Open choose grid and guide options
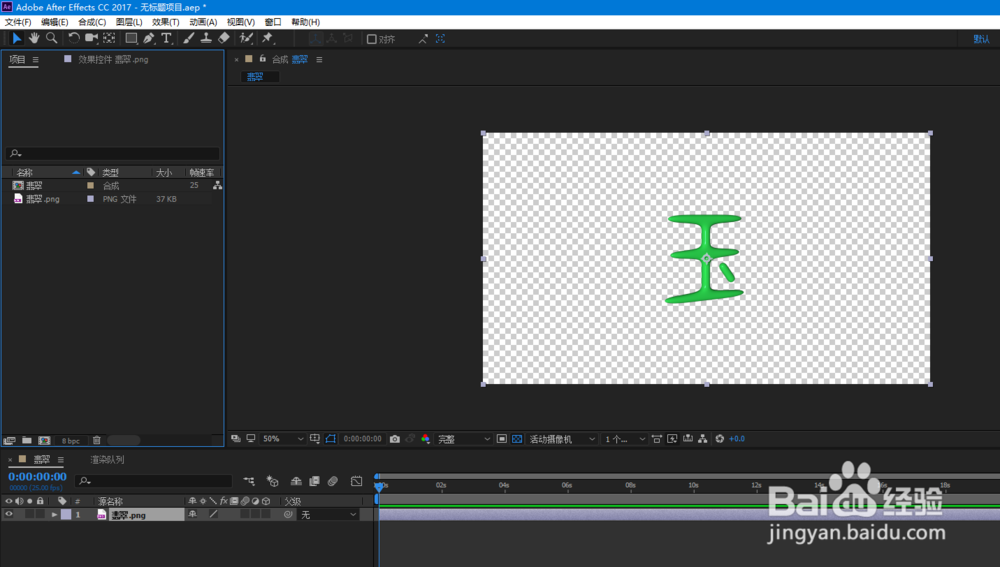This screenshot has width=1000, height=567. (x=315, y=439)
